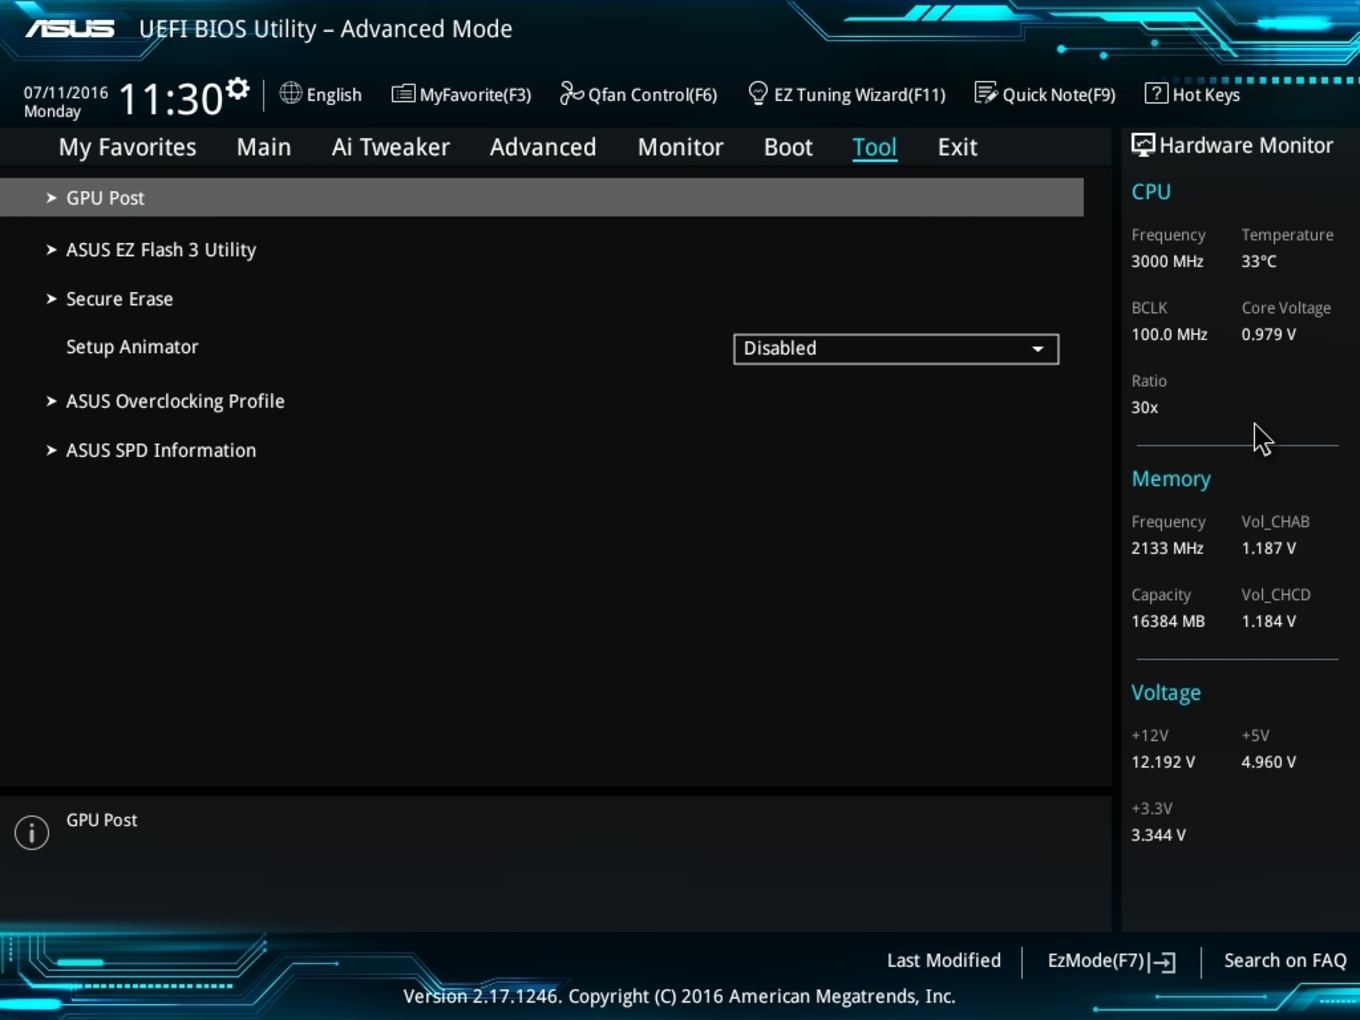Click the Vol_CHAB 1.187 V value
This screenshot has height=1020, width=1360.
click(1269, 548)
